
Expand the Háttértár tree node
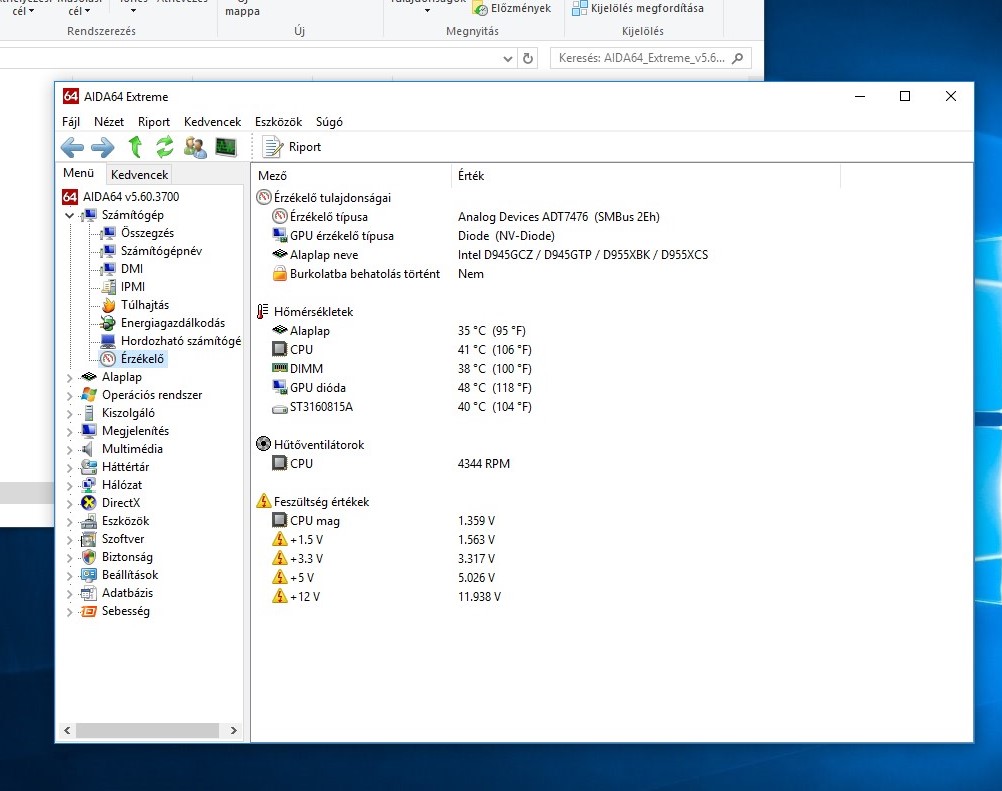coord(70,467)
